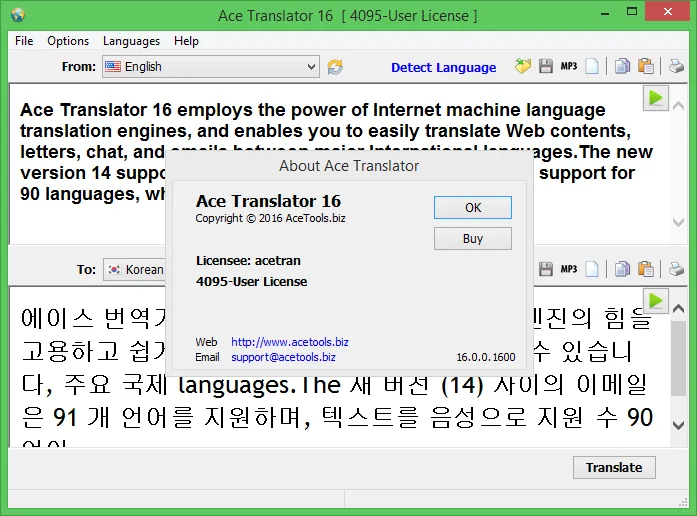Open the Languages menu
The height and width of the screenshot is (516, 697).
131,41
